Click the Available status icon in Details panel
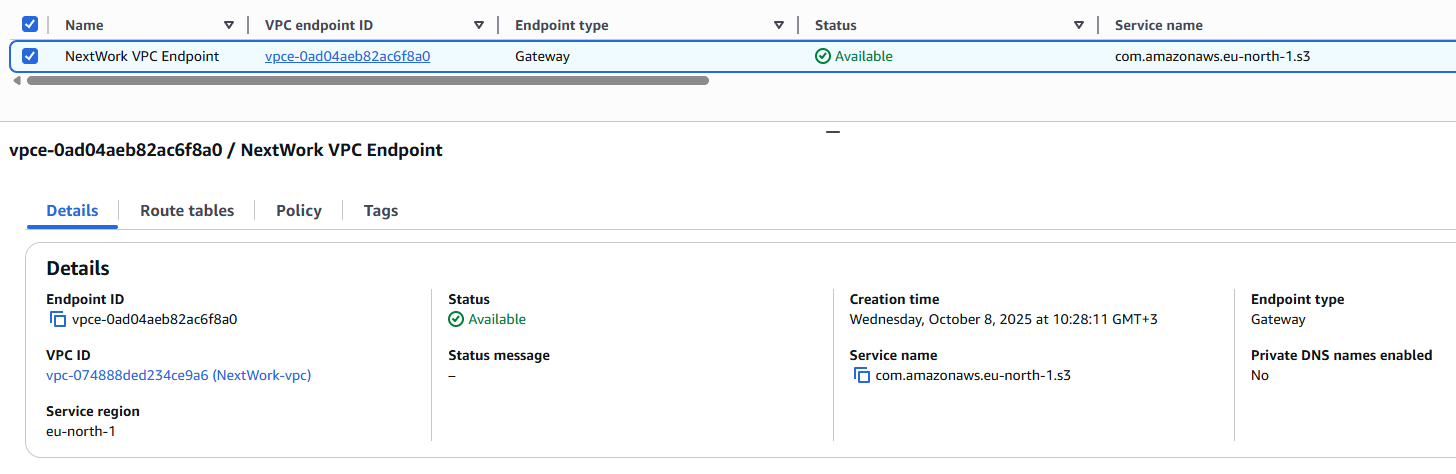1456x474 pixels. (456, 320)
